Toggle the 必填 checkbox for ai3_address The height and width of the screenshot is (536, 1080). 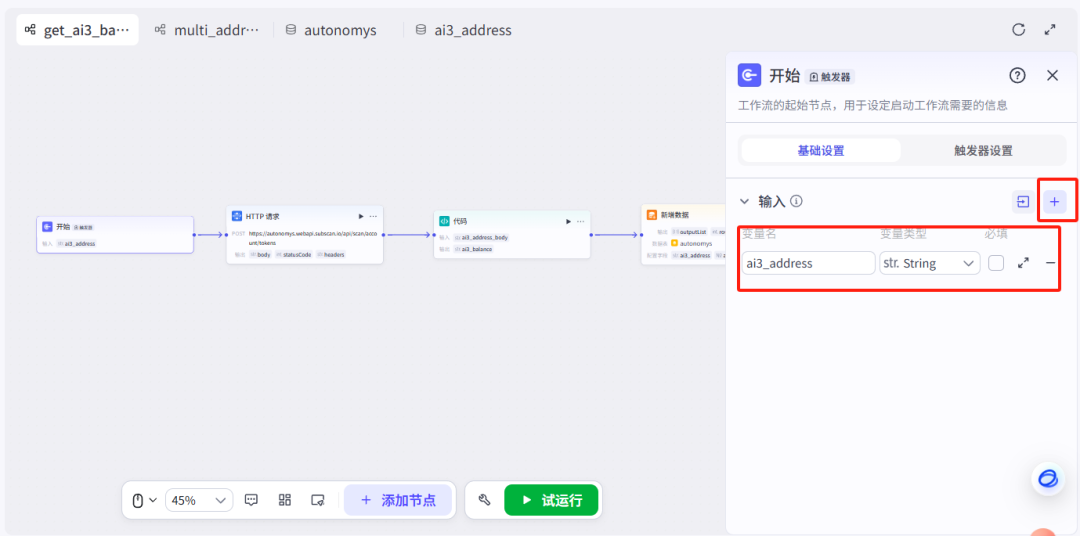click(x=995, y=263)
